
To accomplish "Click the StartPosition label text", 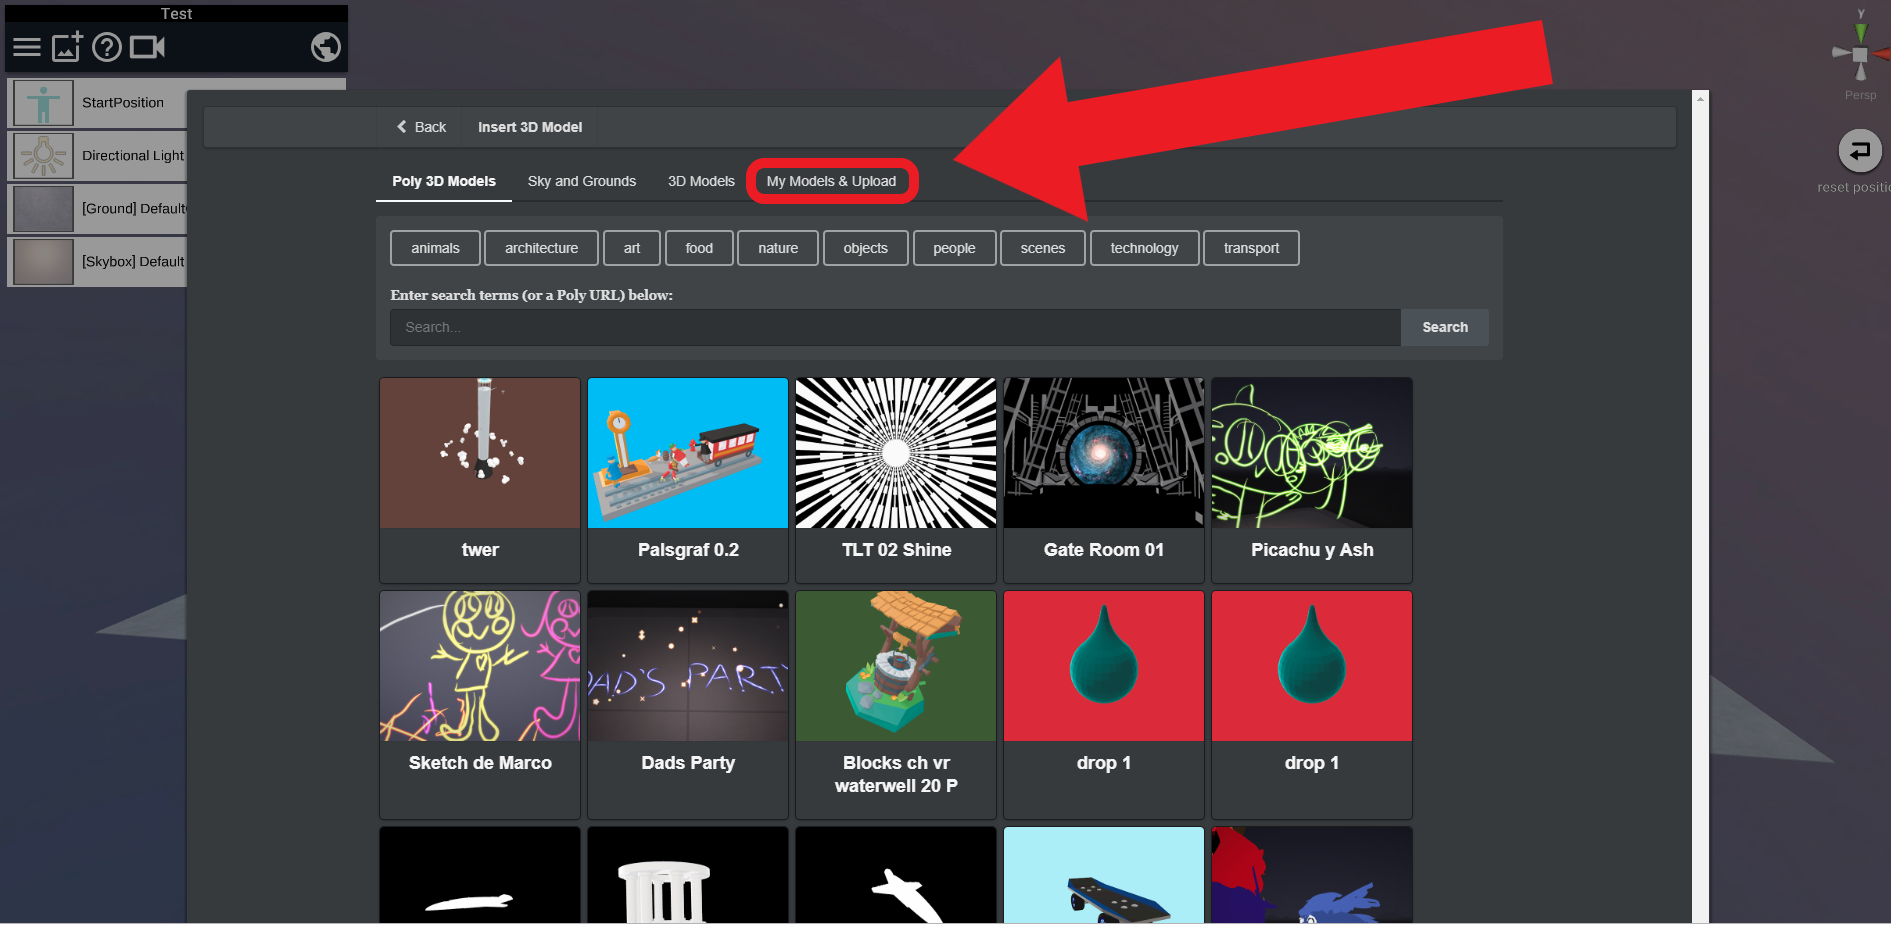I will click(123, 103).
